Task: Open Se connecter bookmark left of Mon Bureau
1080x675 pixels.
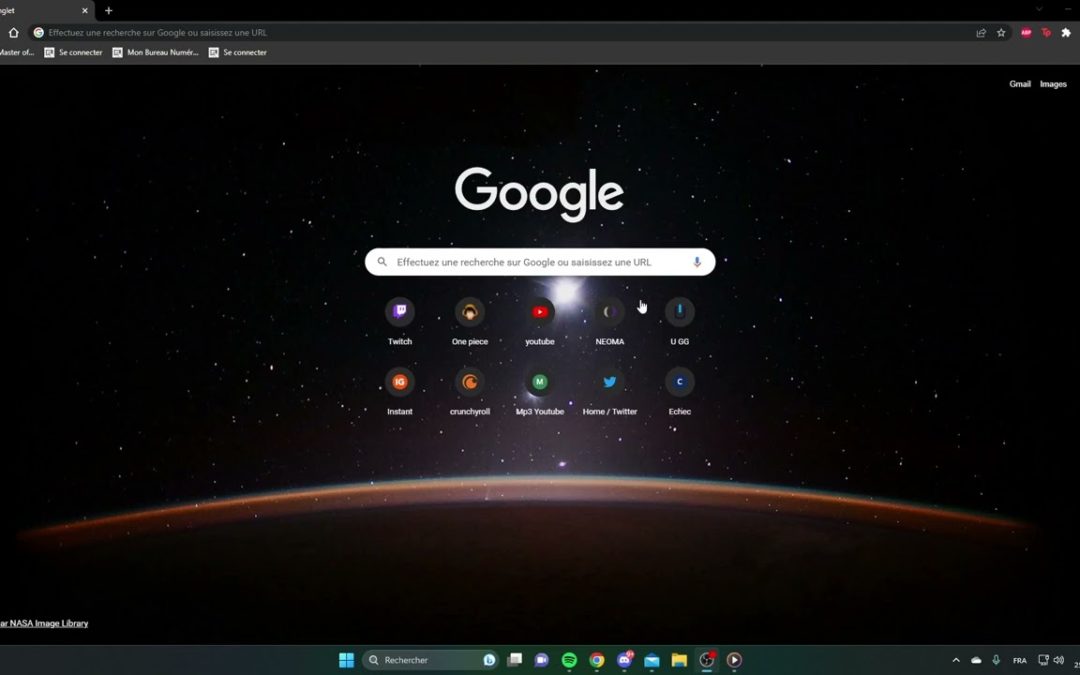Action: (74, 52)
